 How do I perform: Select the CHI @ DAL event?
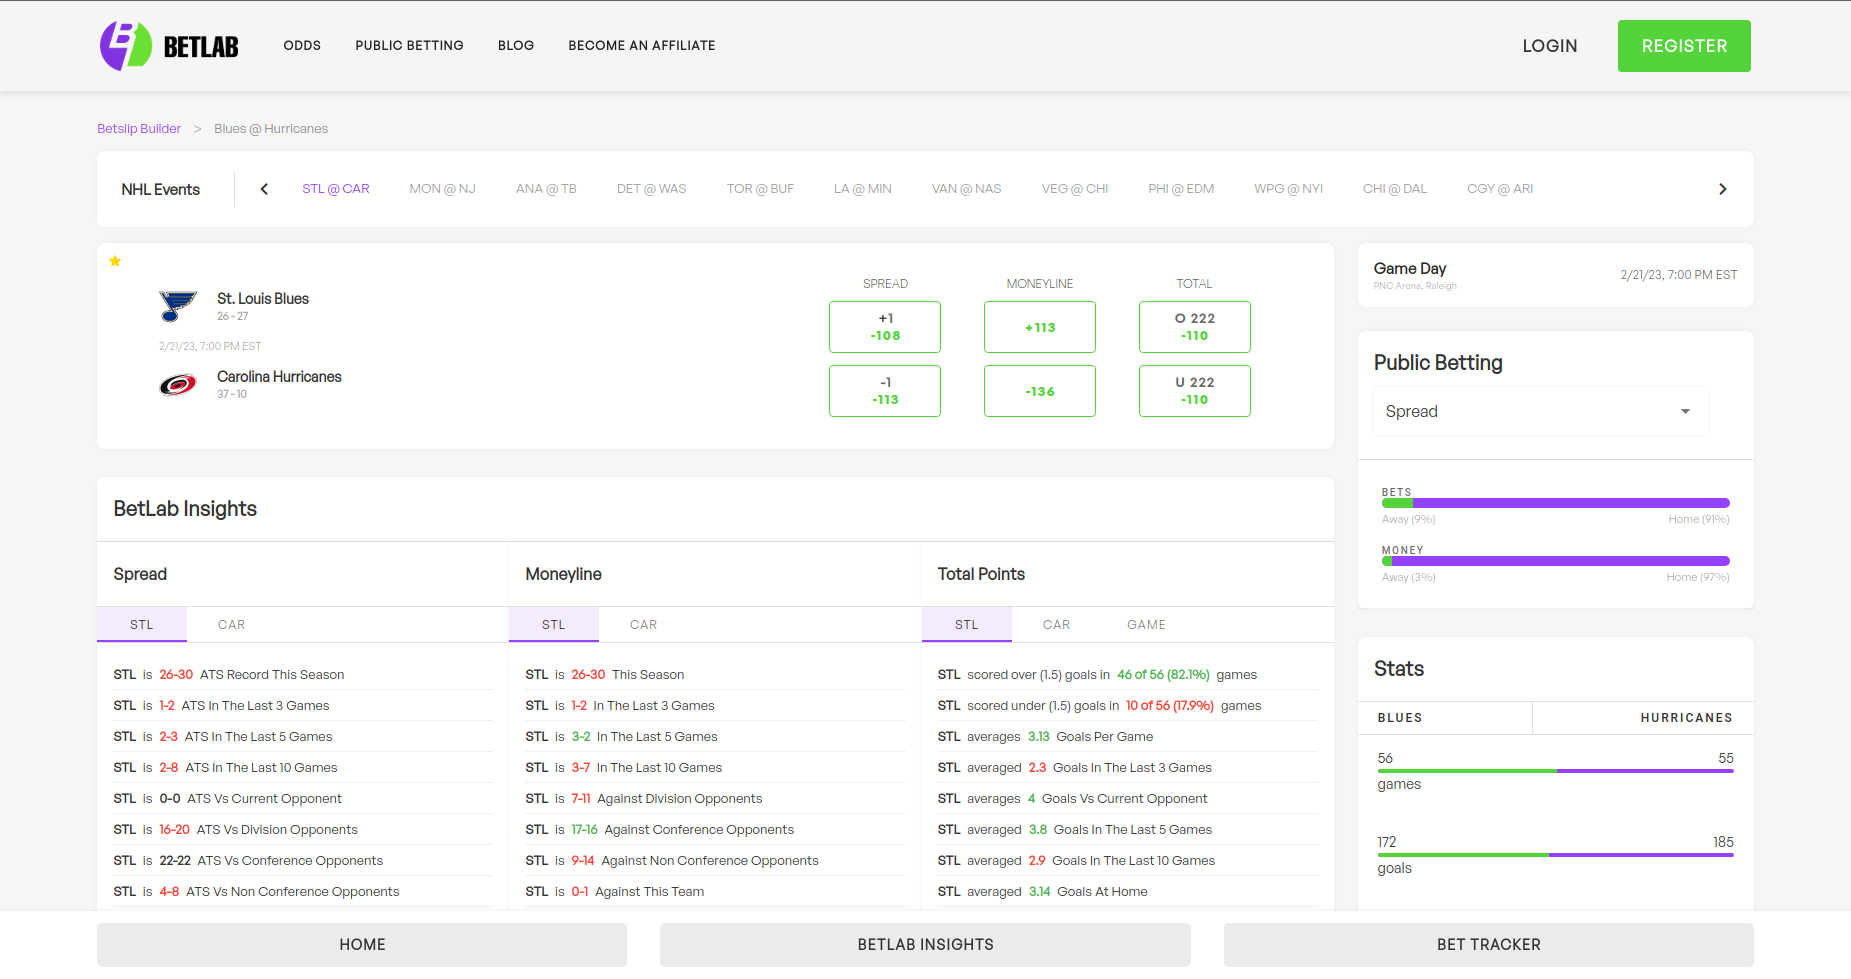[1394, 189]
